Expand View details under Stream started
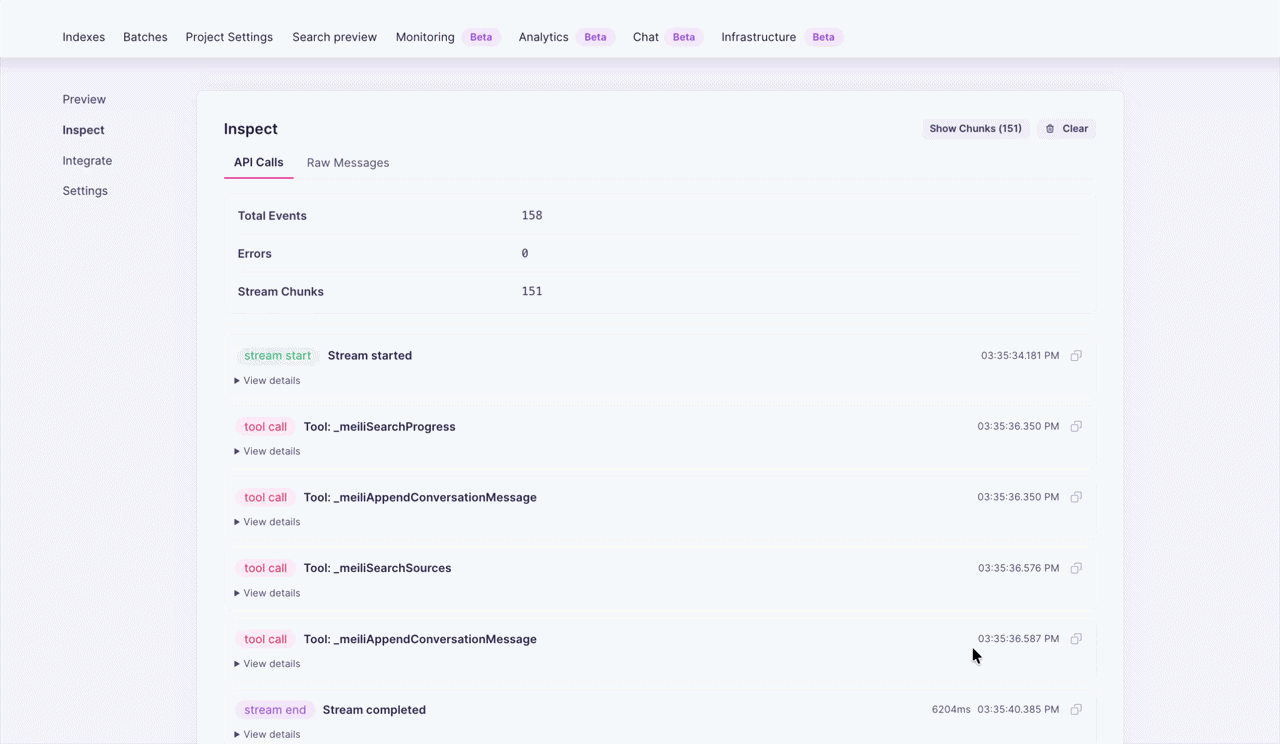This screenshot has width=1280, height=744. pos(267,380)
